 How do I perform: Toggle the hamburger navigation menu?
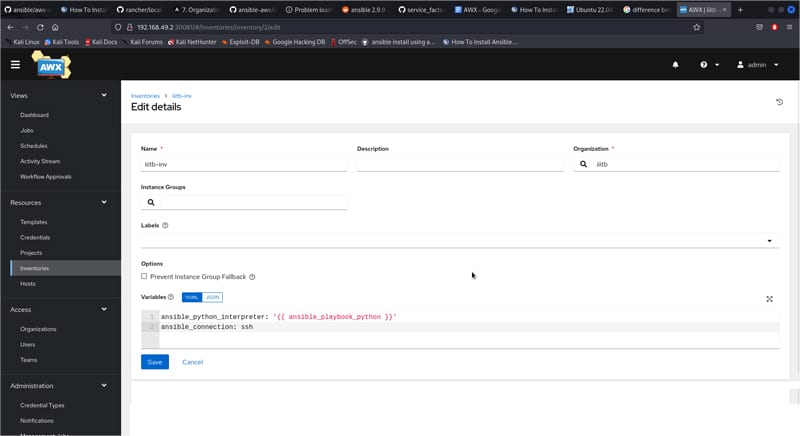click(x=15, y=64)
